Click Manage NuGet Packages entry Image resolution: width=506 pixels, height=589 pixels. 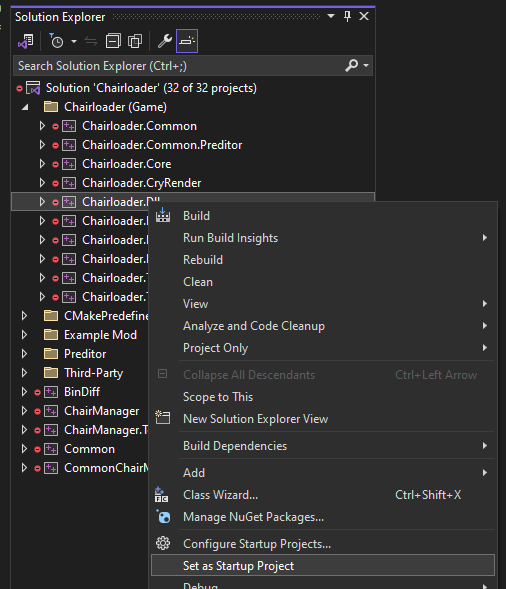[x=253, y=517]
